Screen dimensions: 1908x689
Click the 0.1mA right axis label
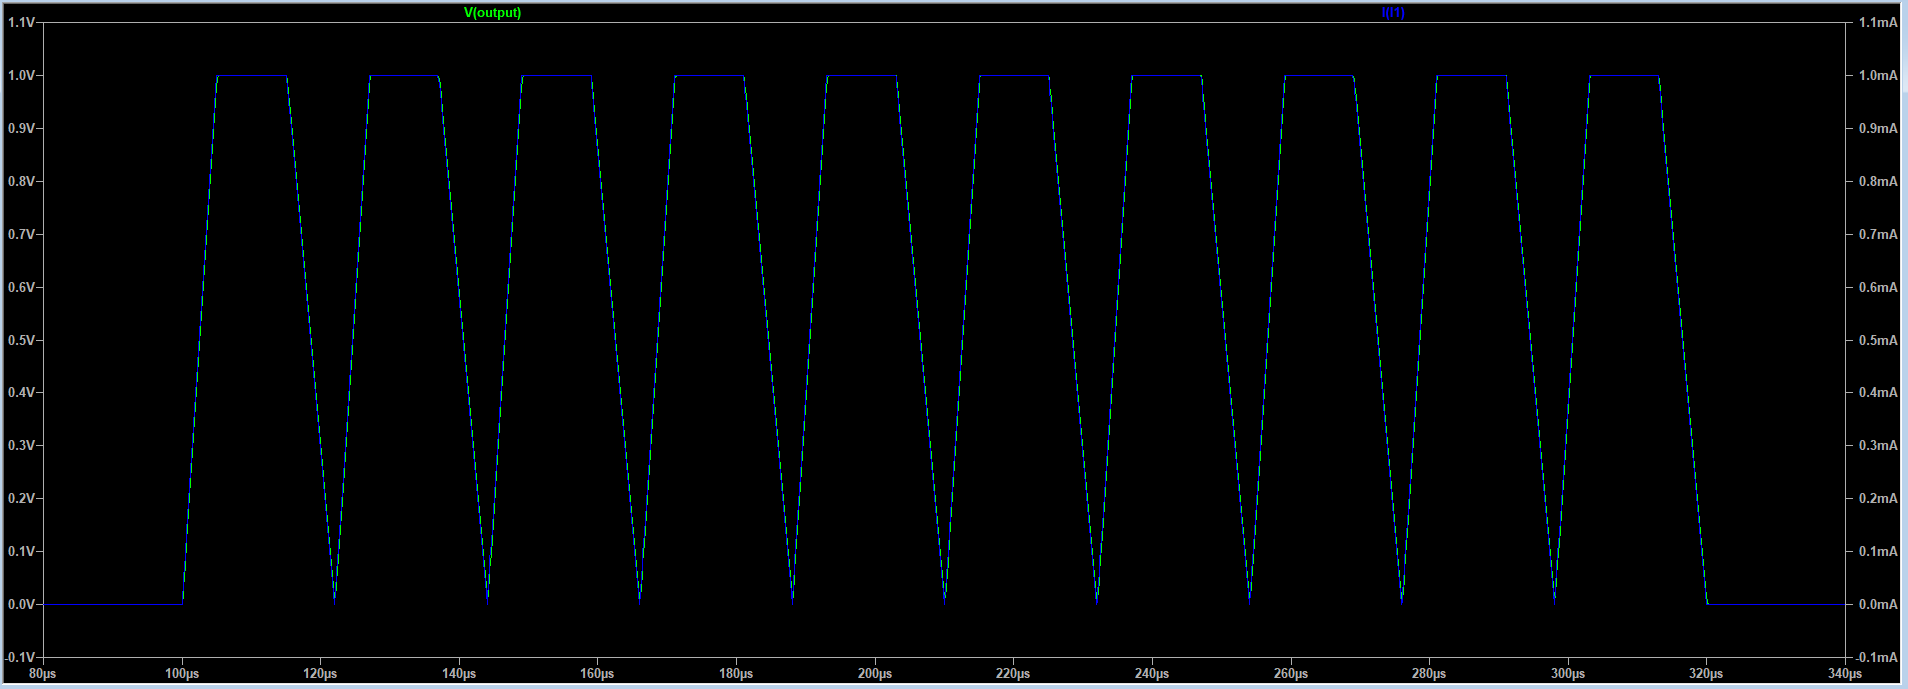coord(1877,551)
